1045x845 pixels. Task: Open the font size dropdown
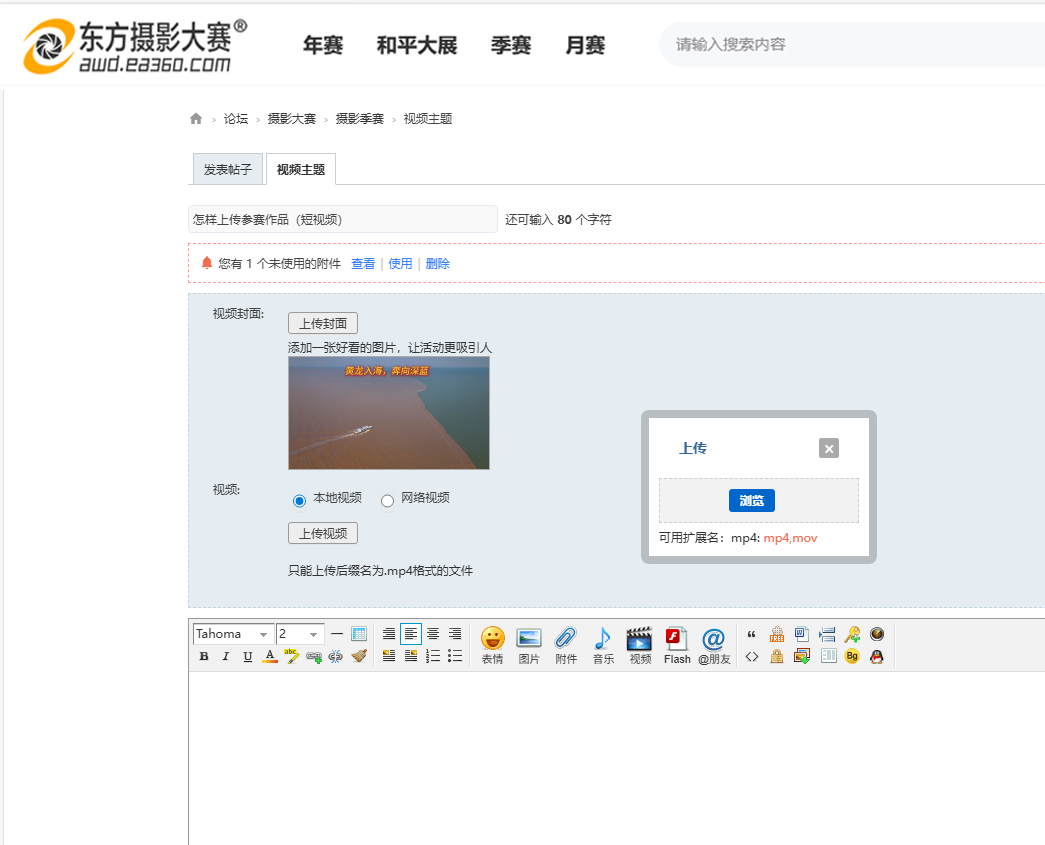coord(300,634)
